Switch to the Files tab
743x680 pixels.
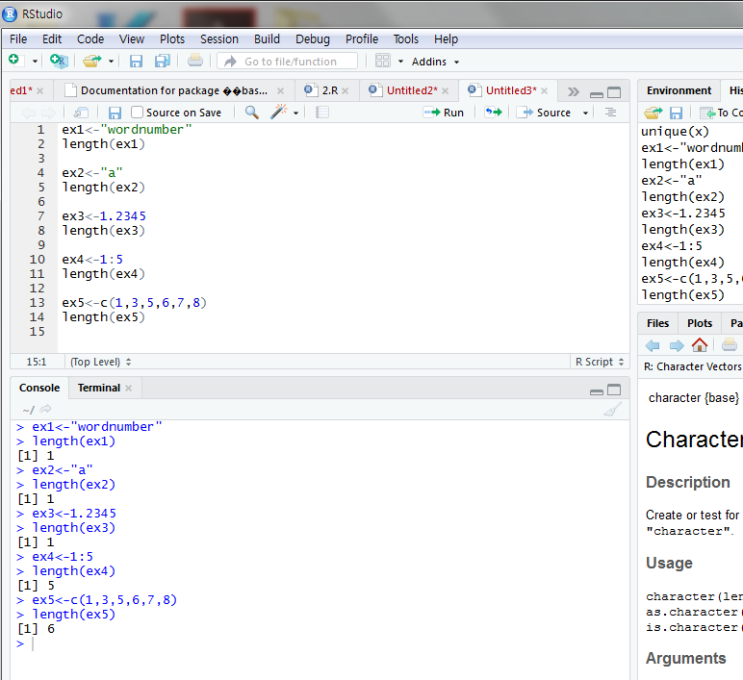658,323
